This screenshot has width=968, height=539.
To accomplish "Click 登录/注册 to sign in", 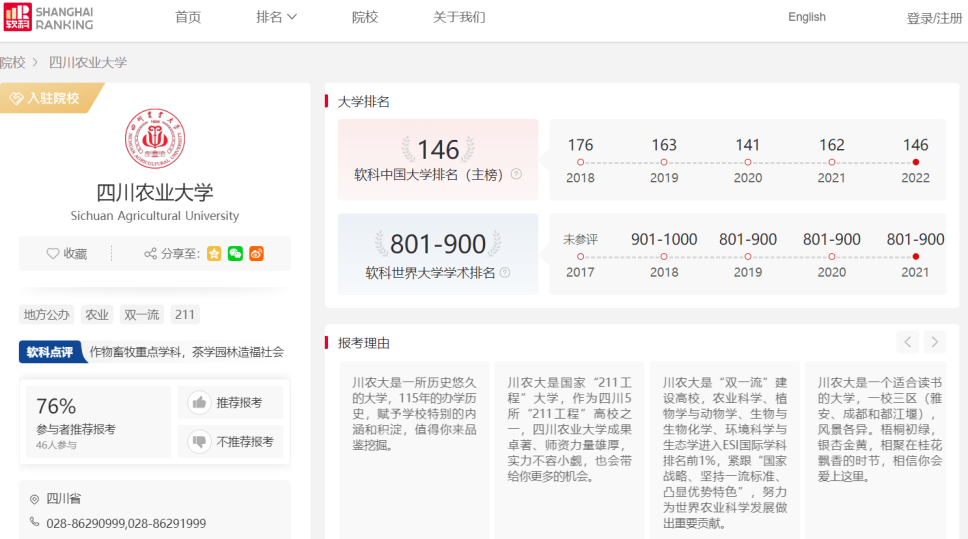I will coord(935,19).
